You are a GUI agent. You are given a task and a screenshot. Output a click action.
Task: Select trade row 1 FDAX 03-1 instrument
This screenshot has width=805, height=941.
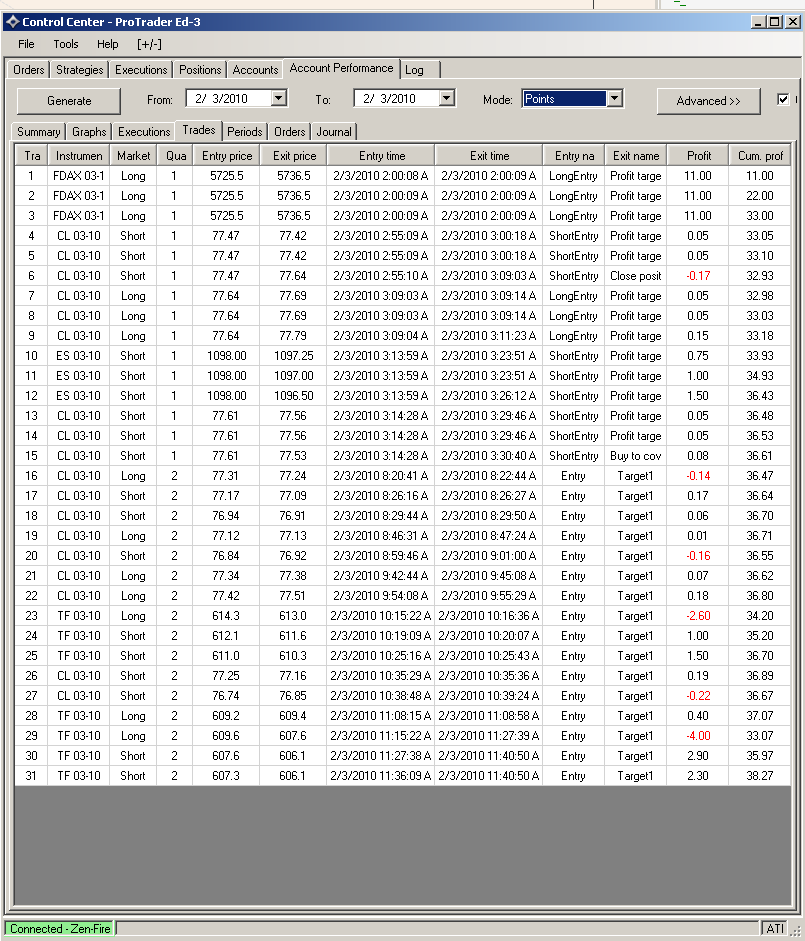pos(79,176)
